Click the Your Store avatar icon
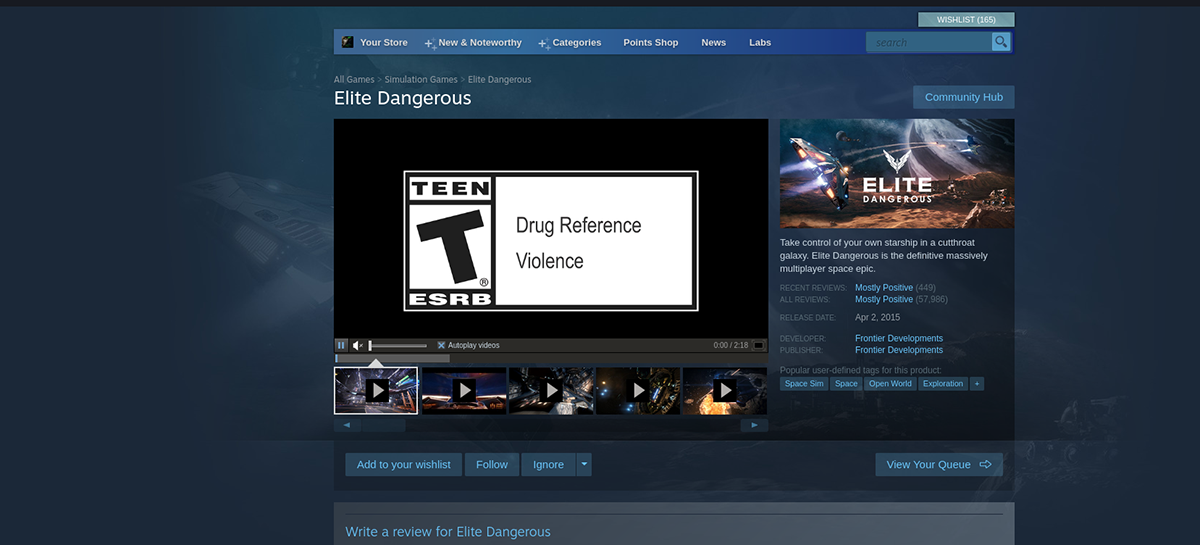The image size is (1200, 545). click(347, 42)
